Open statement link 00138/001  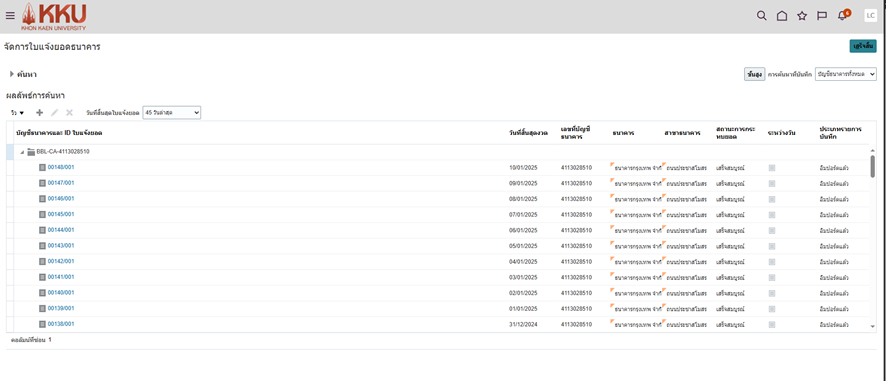61,324
